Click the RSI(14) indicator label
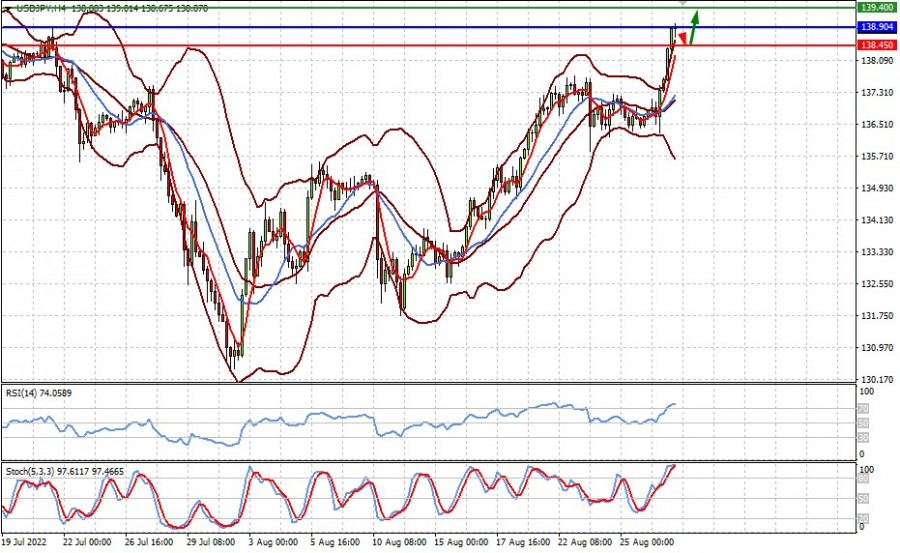 pyautogui.click(x=21, y=392)
